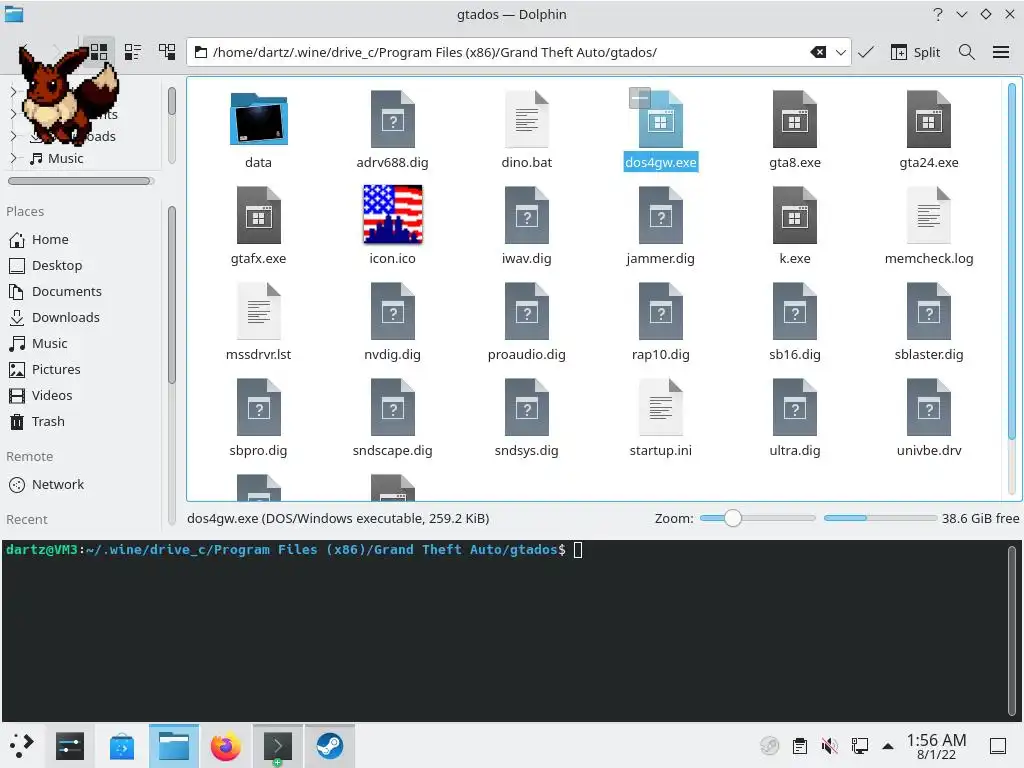Image resolution: width=1024 pixels, height=768 pixels.
Task: Click the Split view button
Action: tap(915, 52)
